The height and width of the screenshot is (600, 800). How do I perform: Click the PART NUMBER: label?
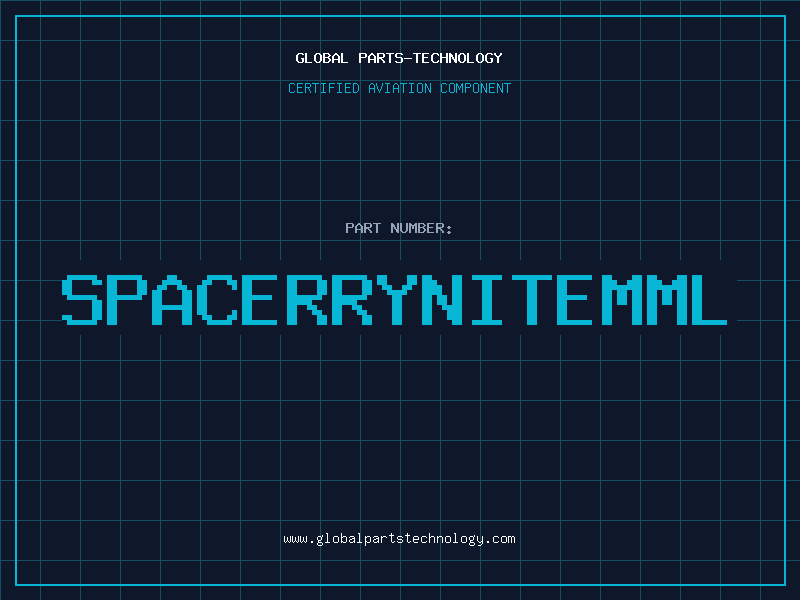399,228
